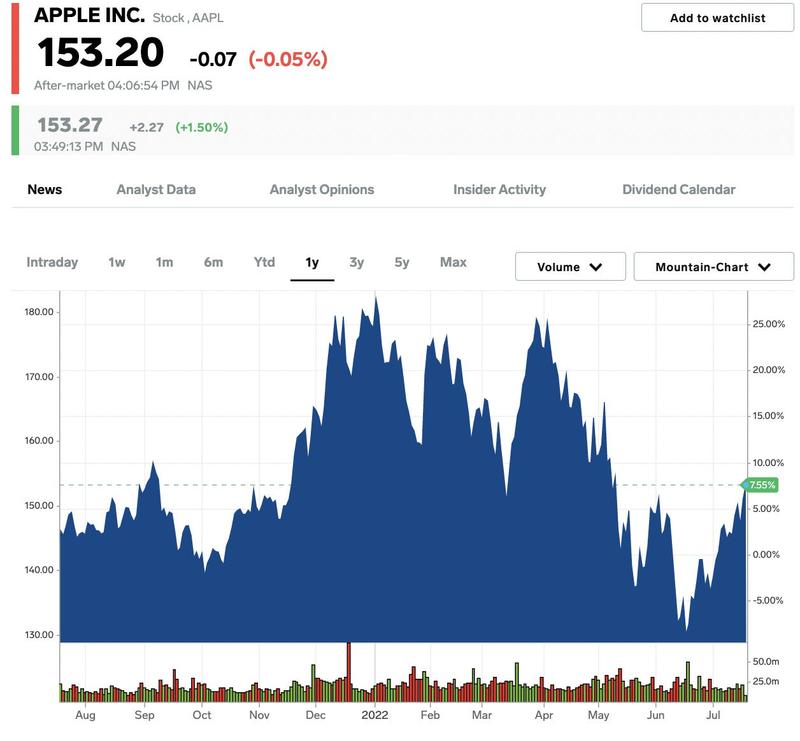Click the (-0.05%) change value

[x=288, y=59]
